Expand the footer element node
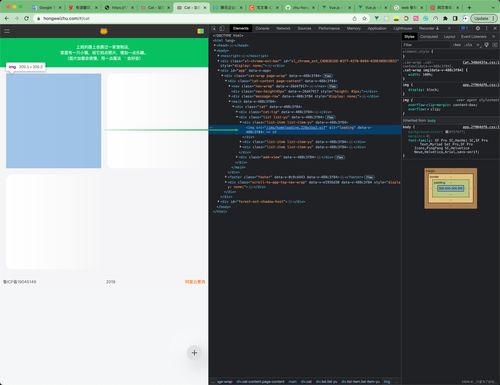This screenshot has width=500, height=385. (226, 177)
